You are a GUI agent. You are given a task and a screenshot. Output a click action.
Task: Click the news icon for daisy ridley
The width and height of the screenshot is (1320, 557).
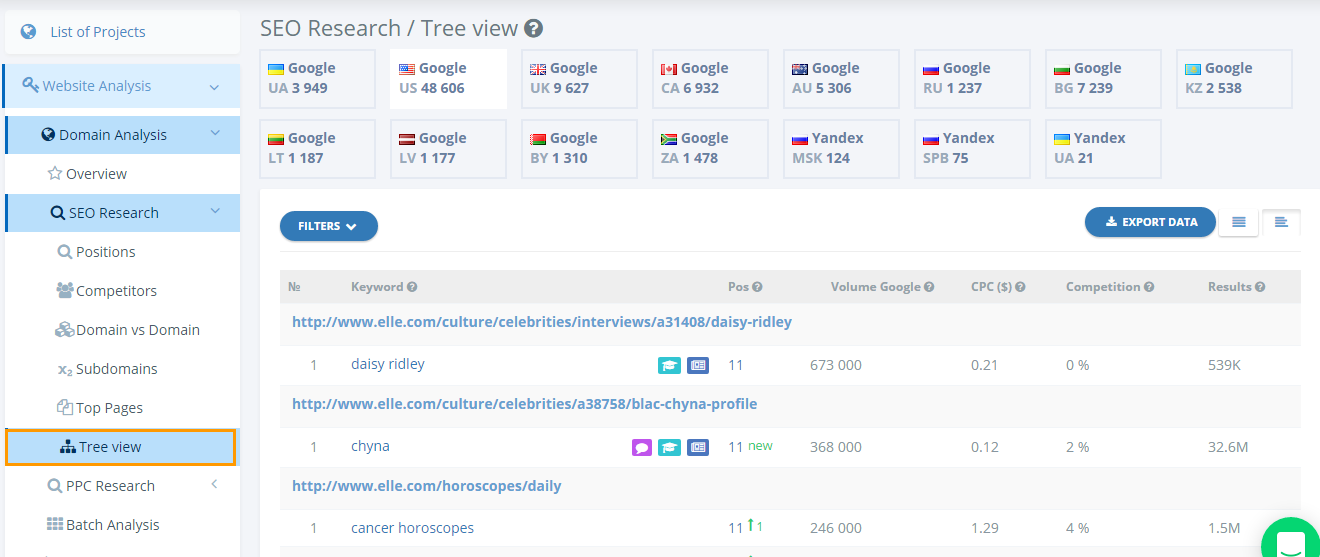[x=698, y=366]
